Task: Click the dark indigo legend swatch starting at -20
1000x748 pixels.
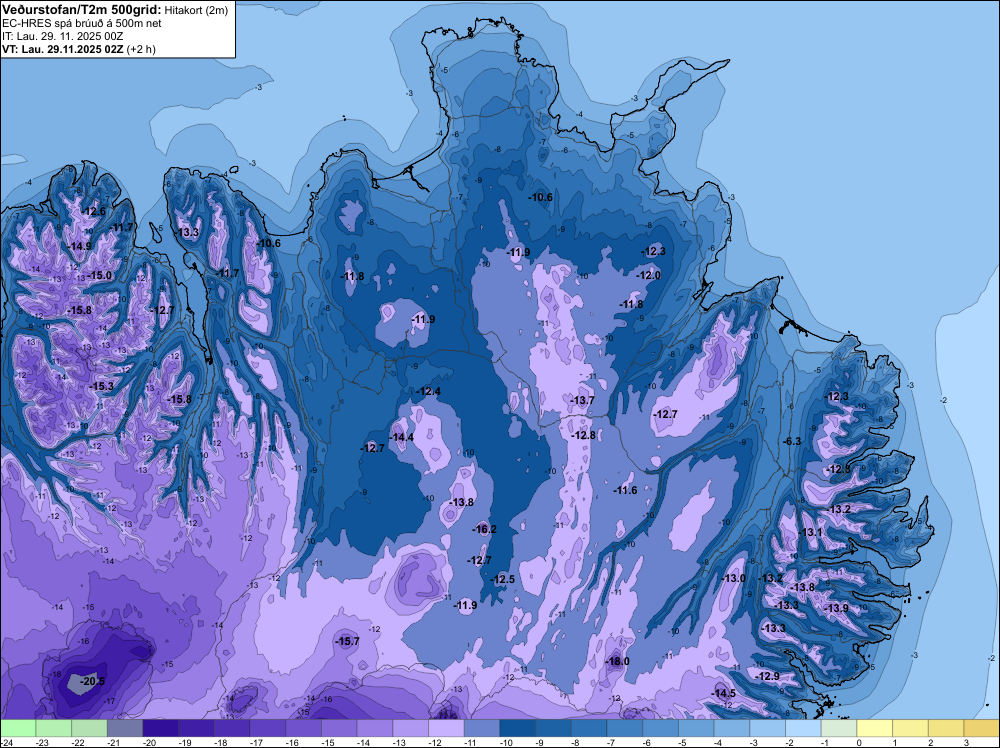Action: (161, 728)
